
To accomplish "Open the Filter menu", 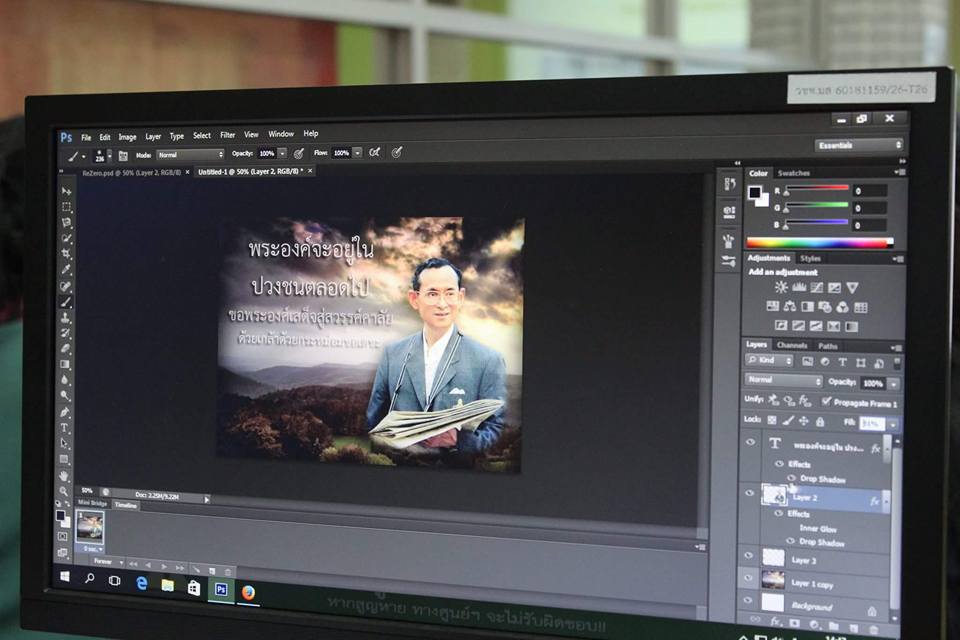I will (x=227, y=135).
